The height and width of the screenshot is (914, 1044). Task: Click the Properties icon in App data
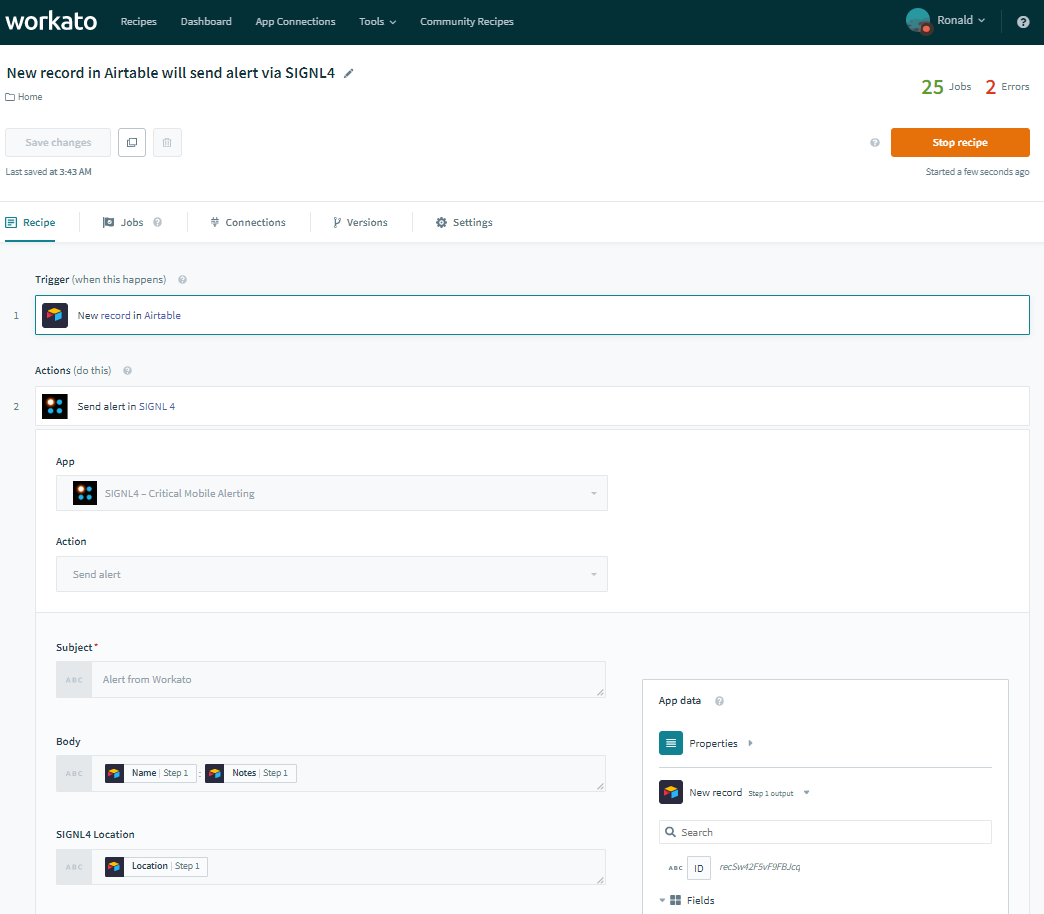pos(670,743)
